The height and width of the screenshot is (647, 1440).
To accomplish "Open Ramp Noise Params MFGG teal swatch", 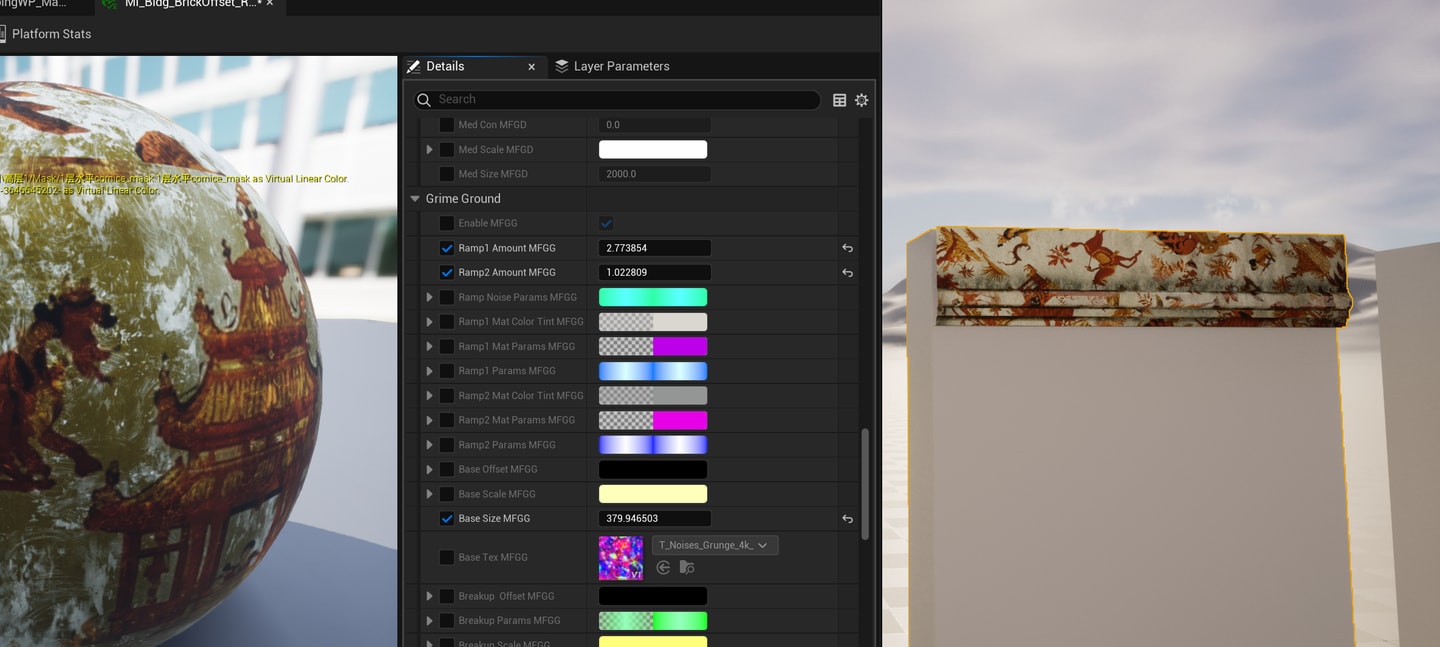I will pos(653,298).
